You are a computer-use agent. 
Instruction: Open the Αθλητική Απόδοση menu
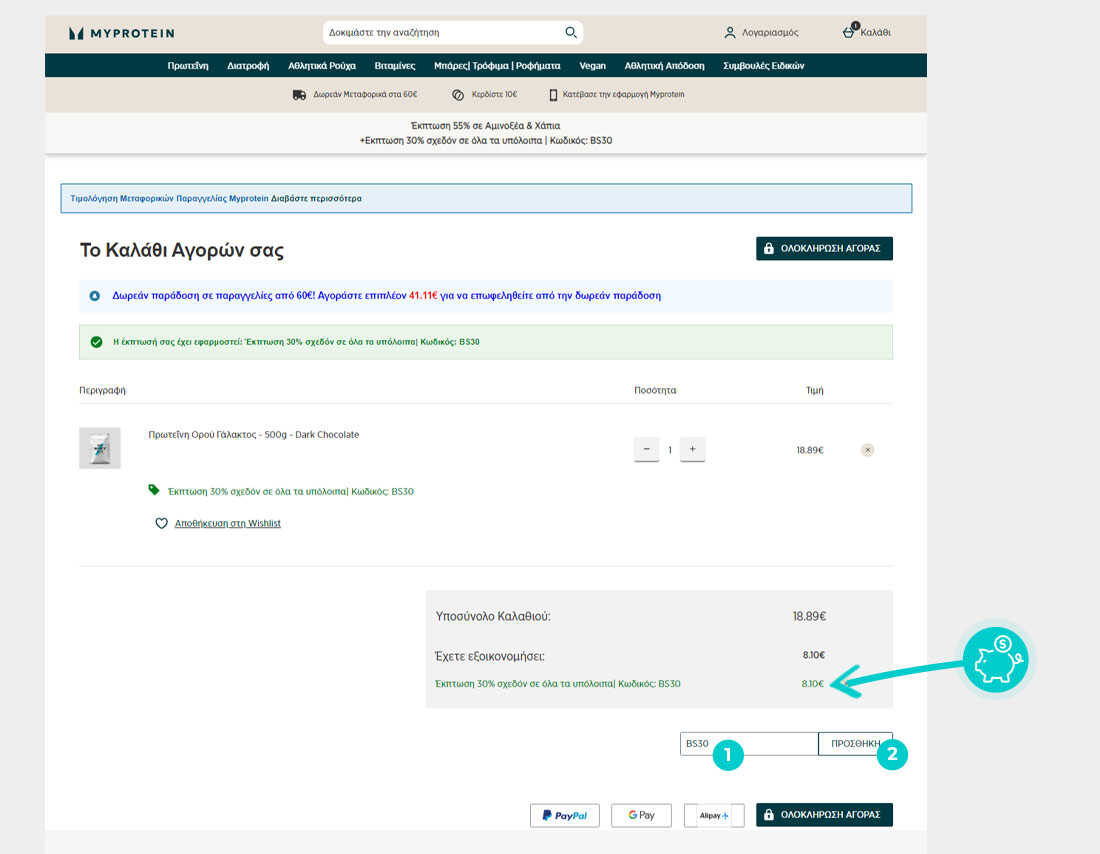[664, 65]
